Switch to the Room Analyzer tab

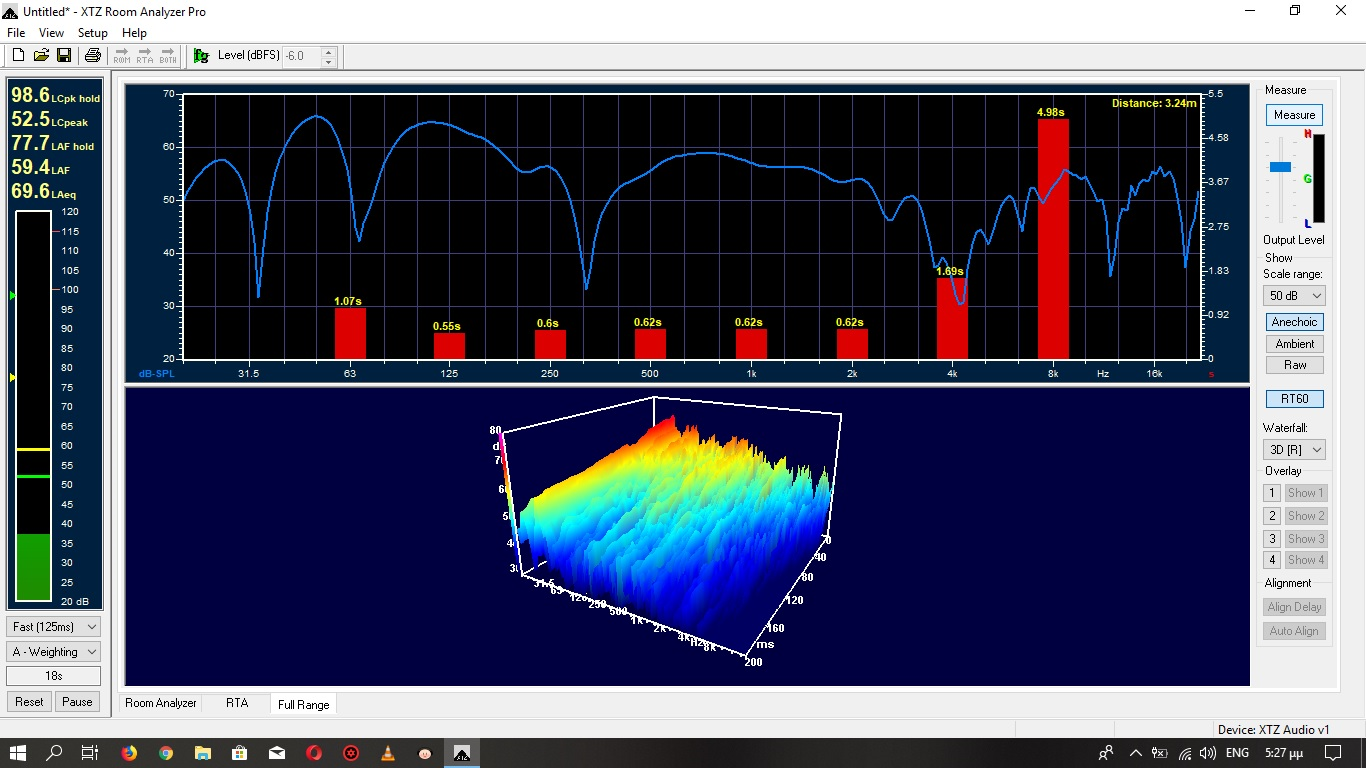[x=160, y=703]
